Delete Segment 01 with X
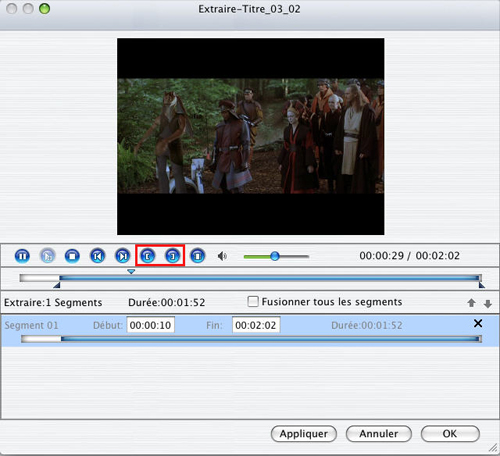Screen dimensions: 500x456 pyautogui.click(x=478, y=323)
